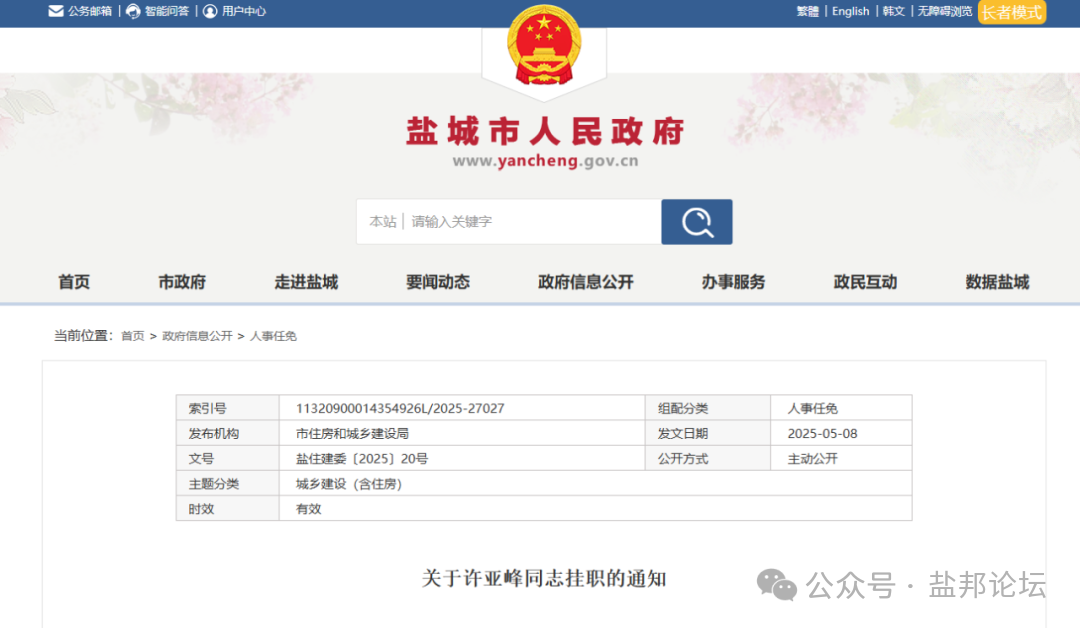Screen dimensions: 1080x628
Task: Switch language to English
Action: pyautogui.click(x=850, y=11)
